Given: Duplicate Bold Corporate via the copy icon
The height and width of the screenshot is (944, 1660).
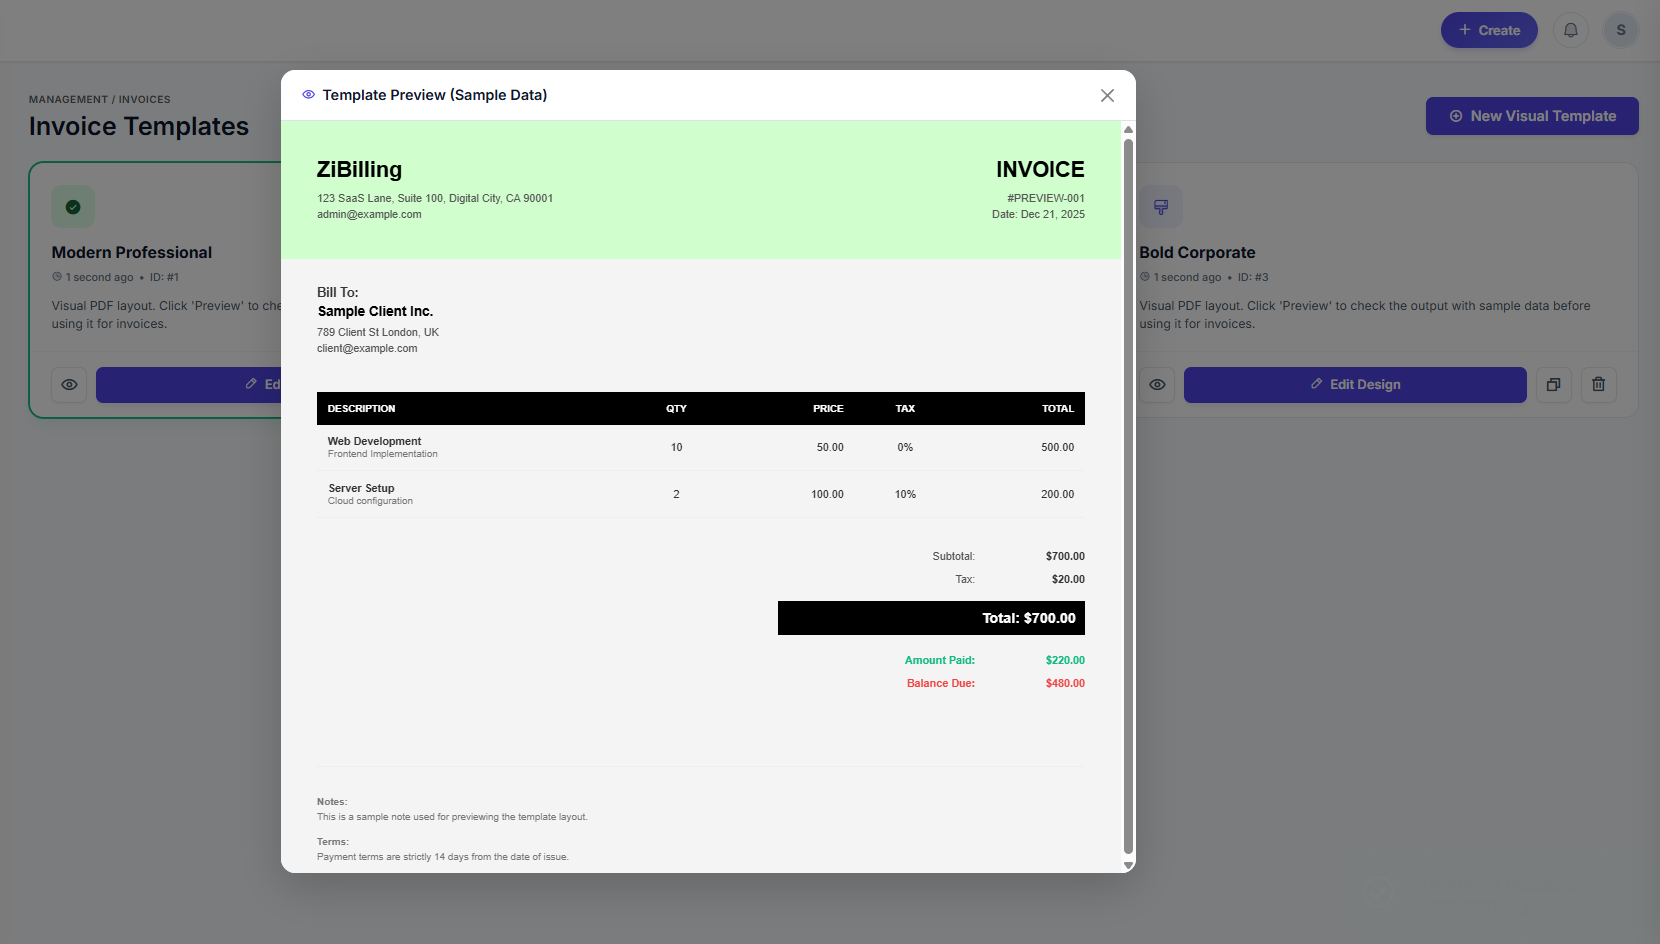Looking at the screenshot, I should 1553,385.
